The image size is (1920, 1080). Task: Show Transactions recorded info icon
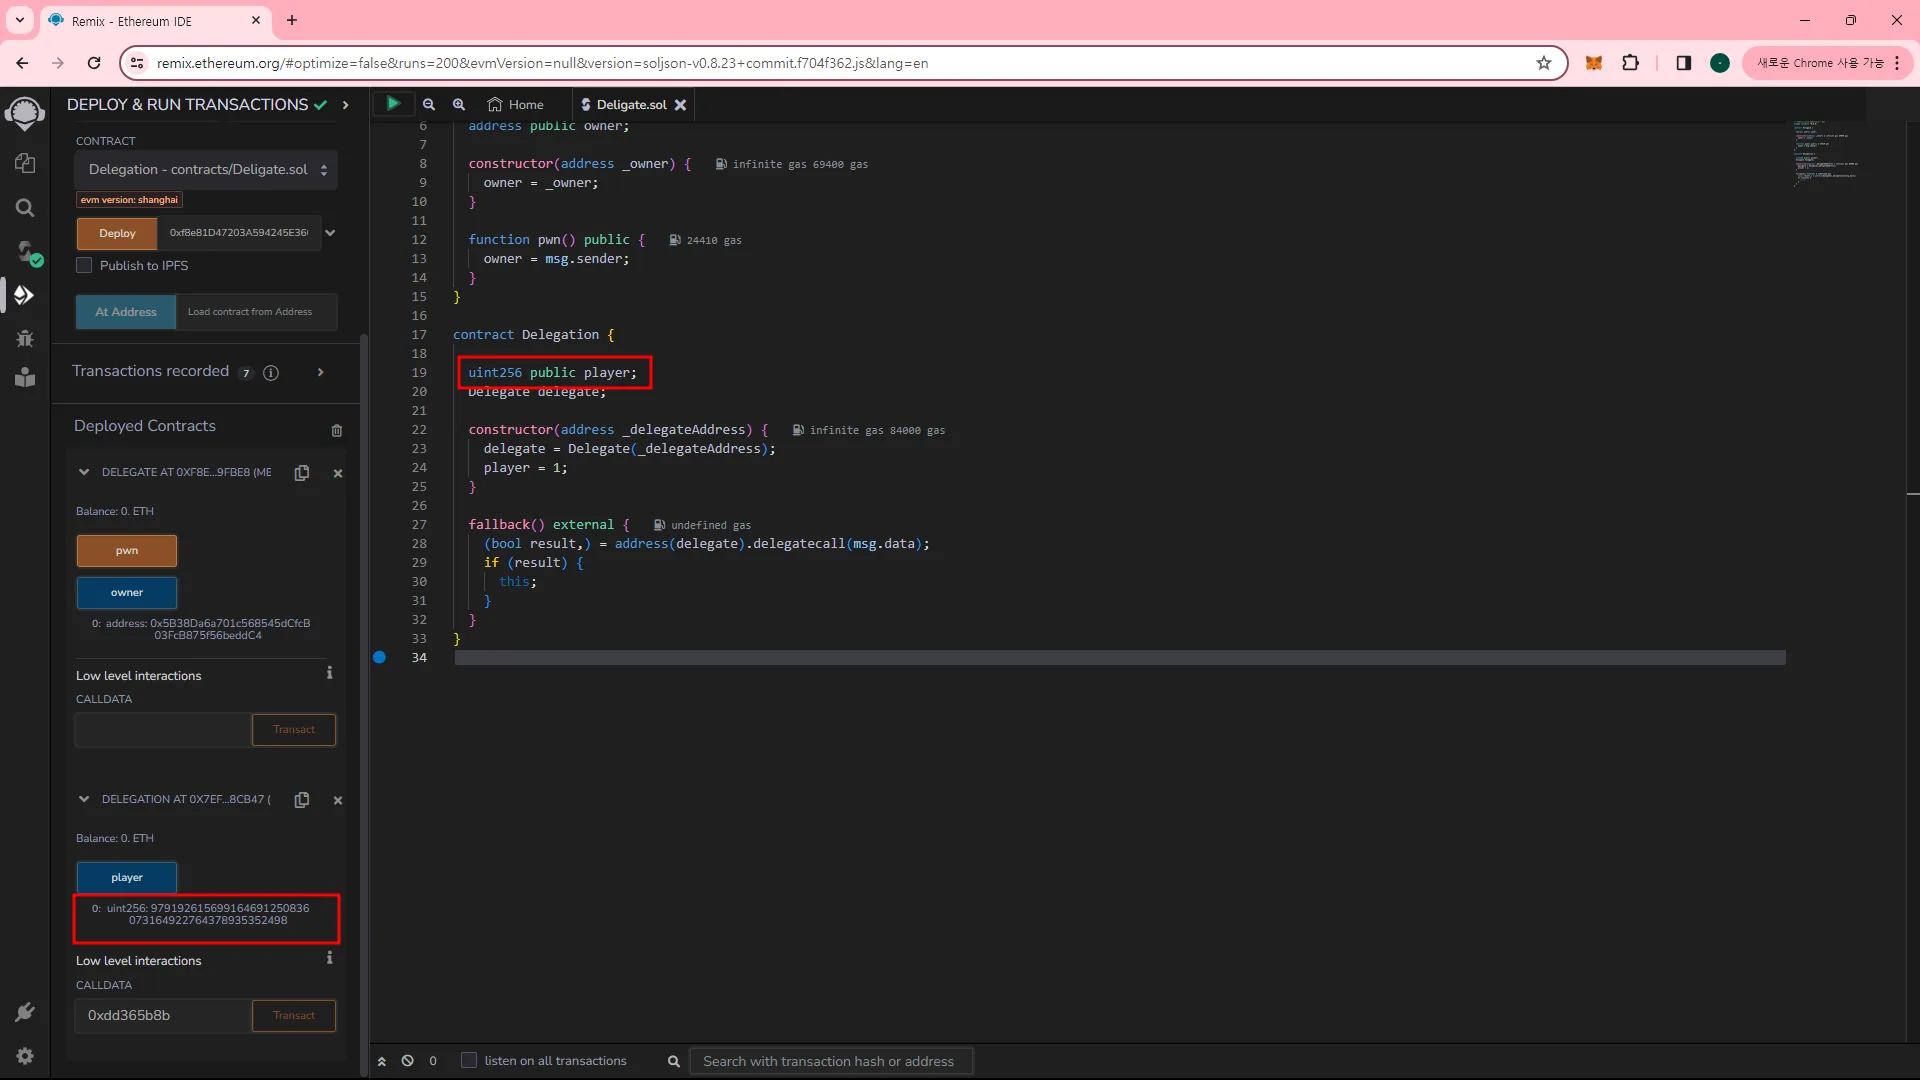coord(271,372)
